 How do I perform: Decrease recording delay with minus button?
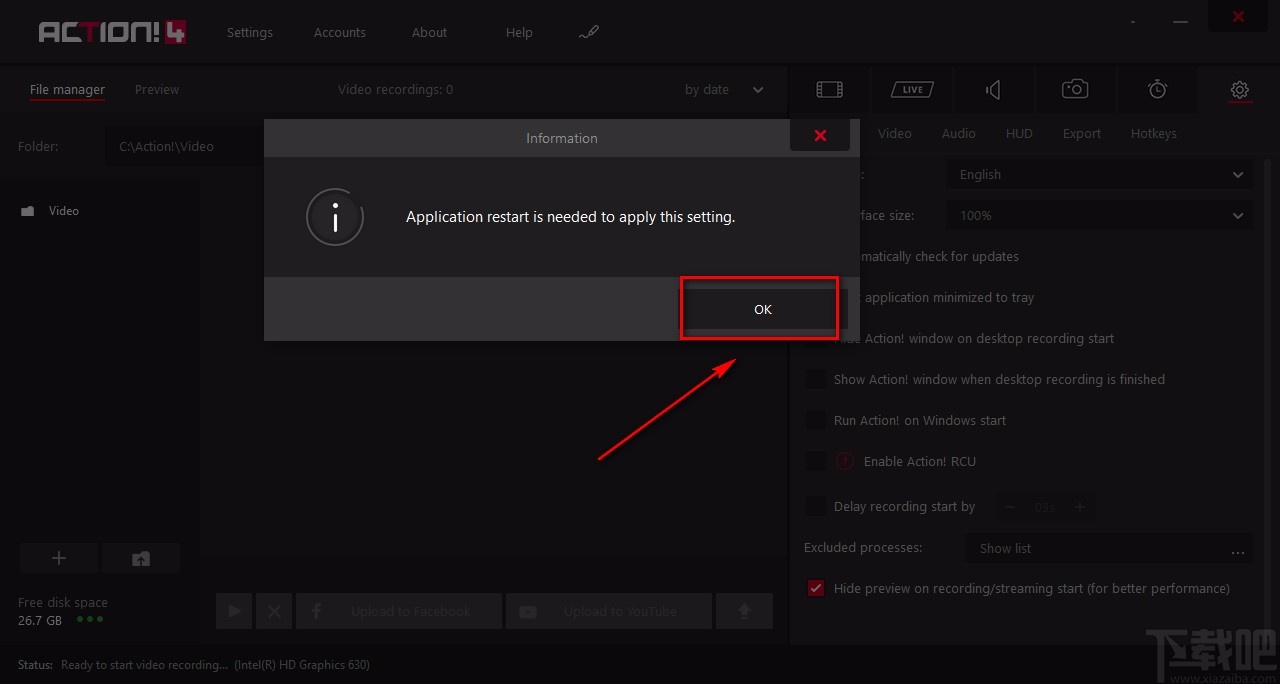(x=1010, y=507)
